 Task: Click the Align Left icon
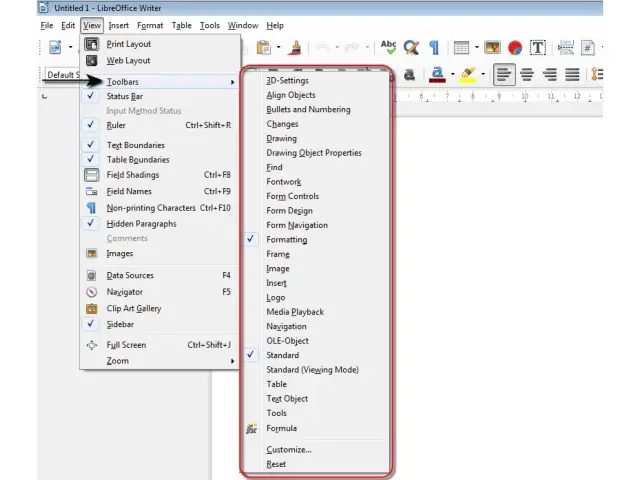coord(504,75)
